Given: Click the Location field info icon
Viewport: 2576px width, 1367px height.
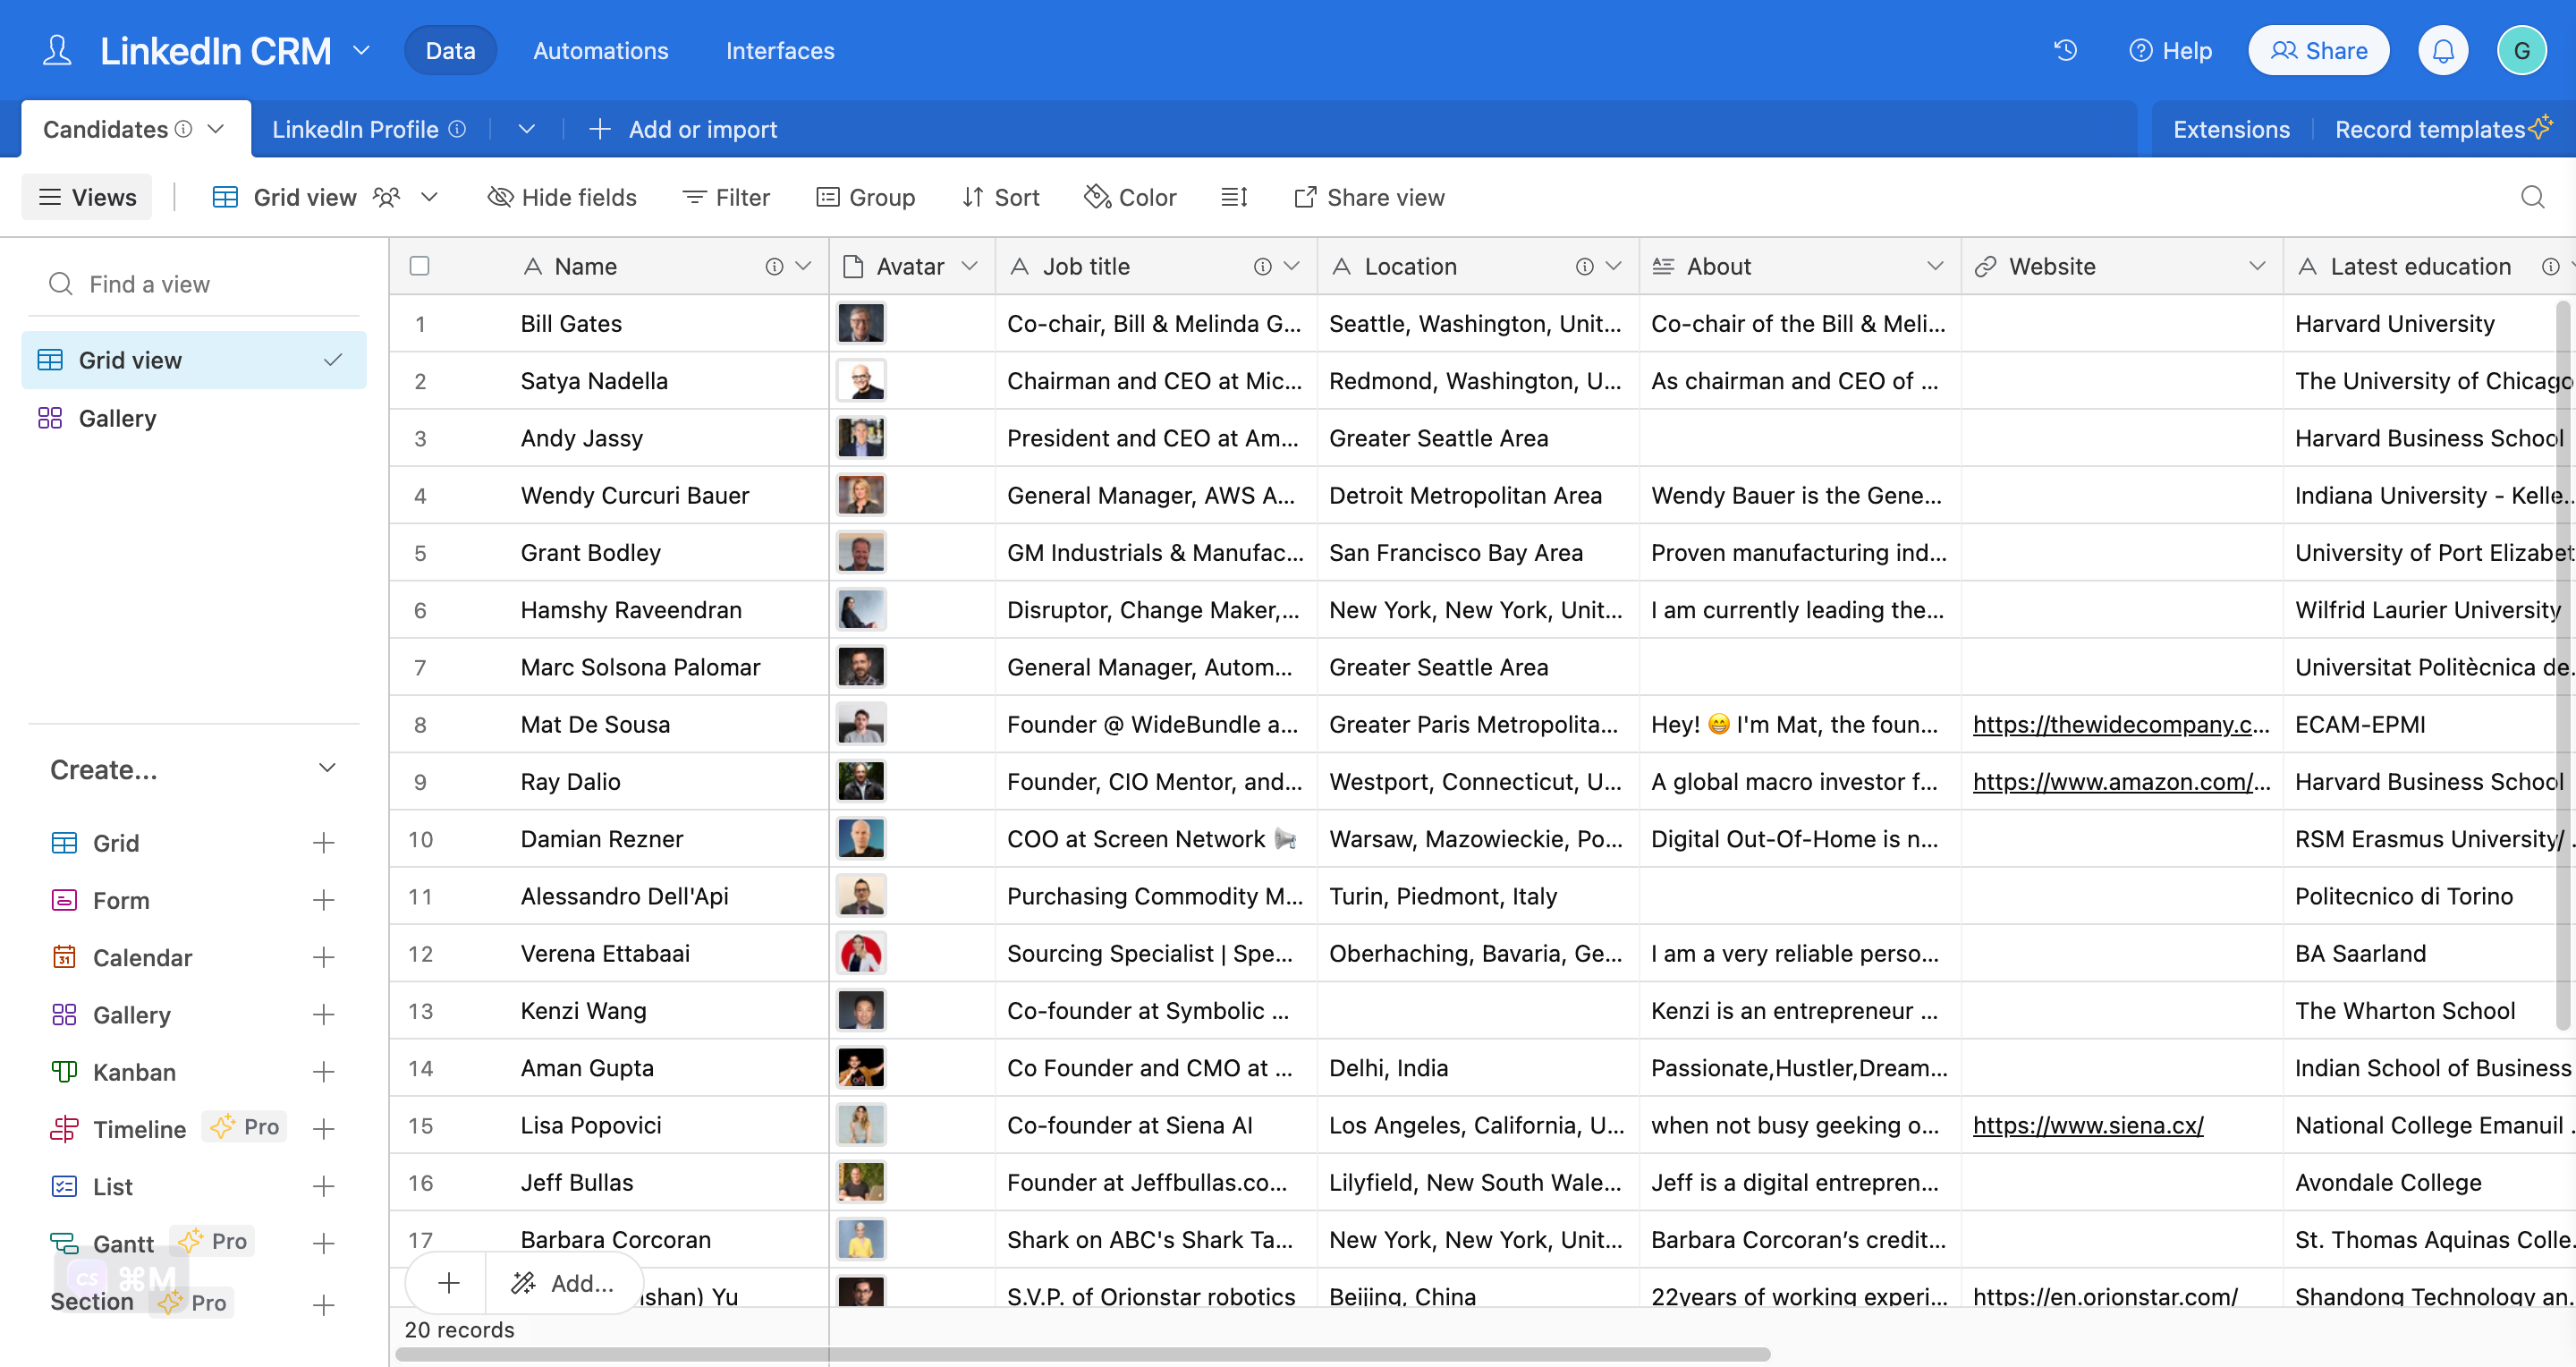Looking at the screenshot, I should pyautogui.click(x=1585, y=266).
